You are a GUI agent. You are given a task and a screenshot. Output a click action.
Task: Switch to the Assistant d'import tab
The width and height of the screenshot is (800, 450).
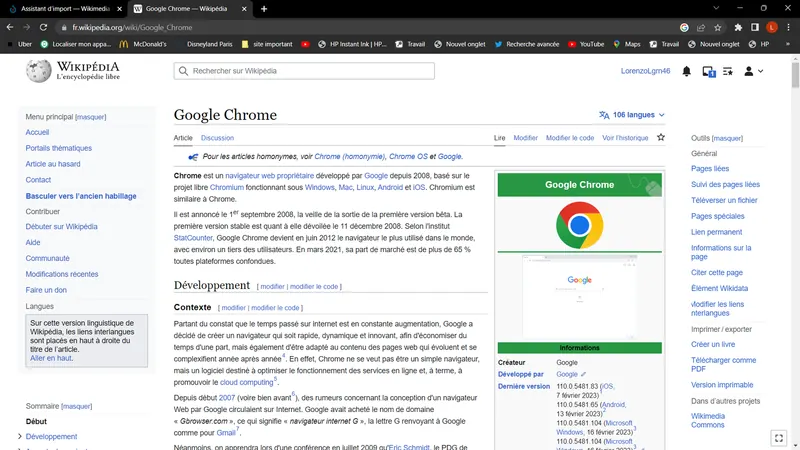click(x=65, y=9)
